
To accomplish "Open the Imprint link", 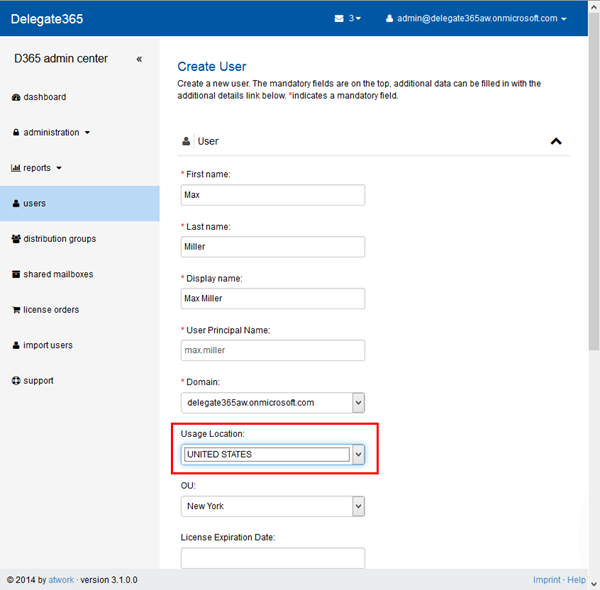I will (546, 580).
